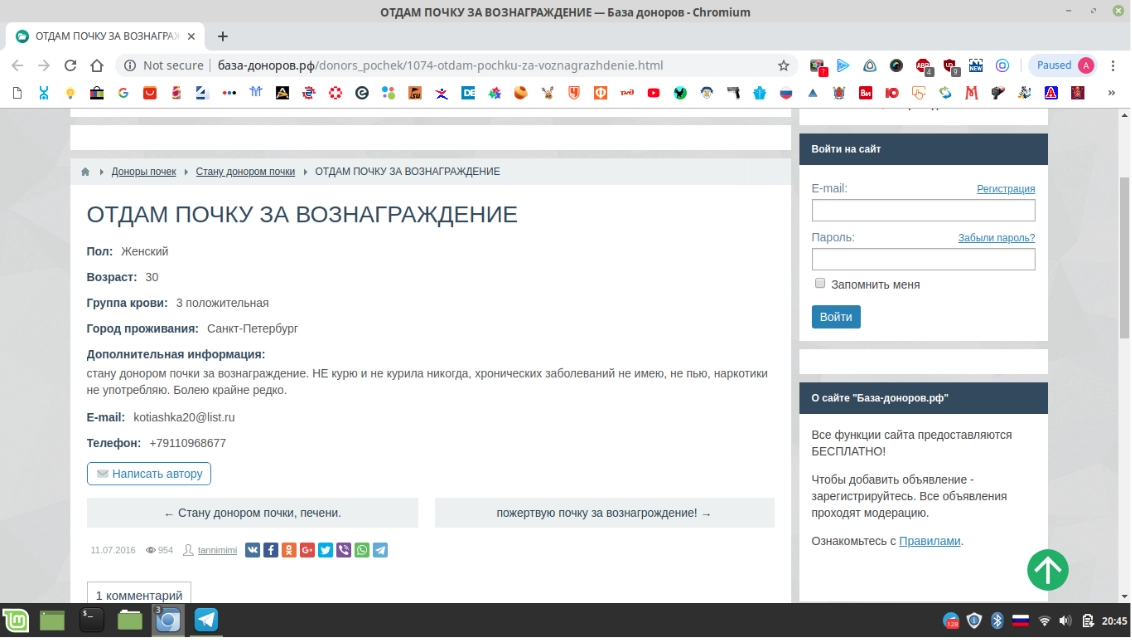Tick the "Запомнить меня" checkbox
1132x640 pixels.
click(x=820, y=284)
